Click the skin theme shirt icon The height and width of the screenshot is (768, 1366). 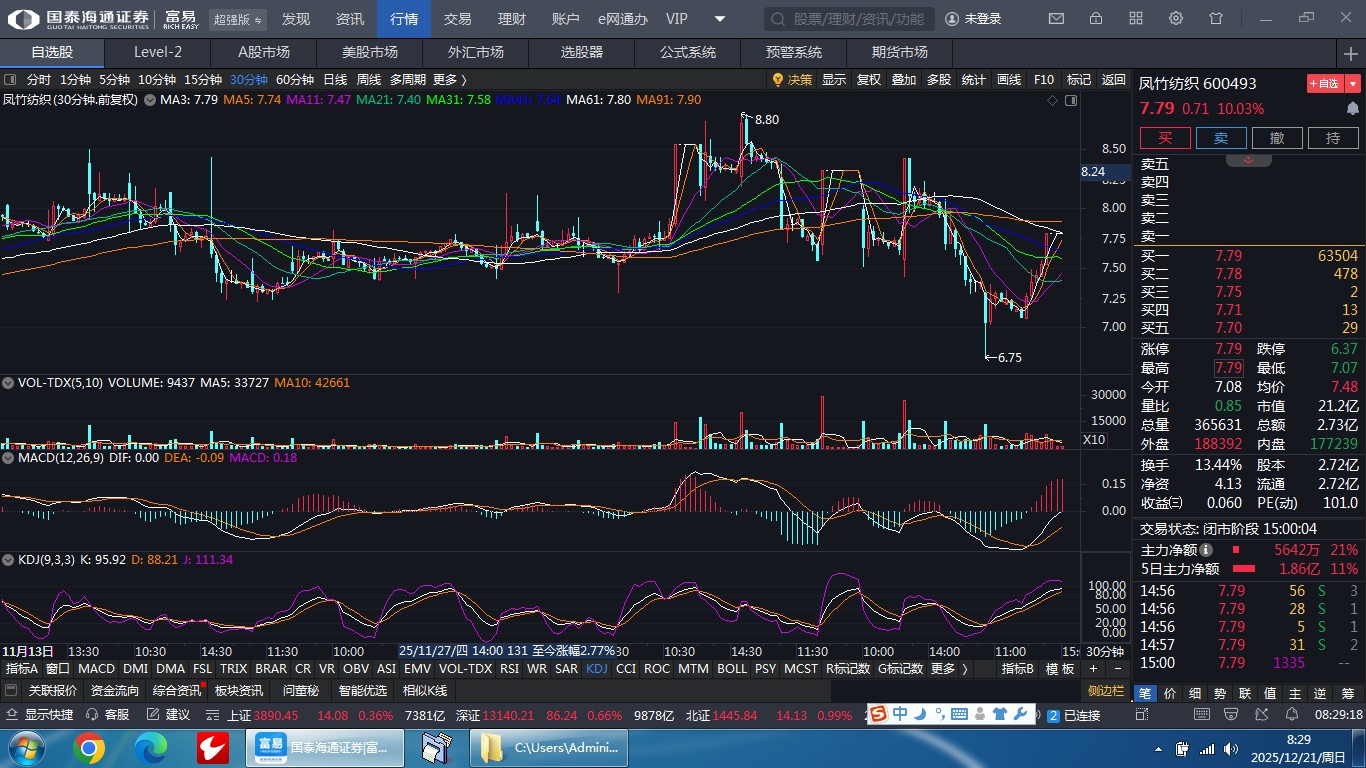pos(1216,19)
